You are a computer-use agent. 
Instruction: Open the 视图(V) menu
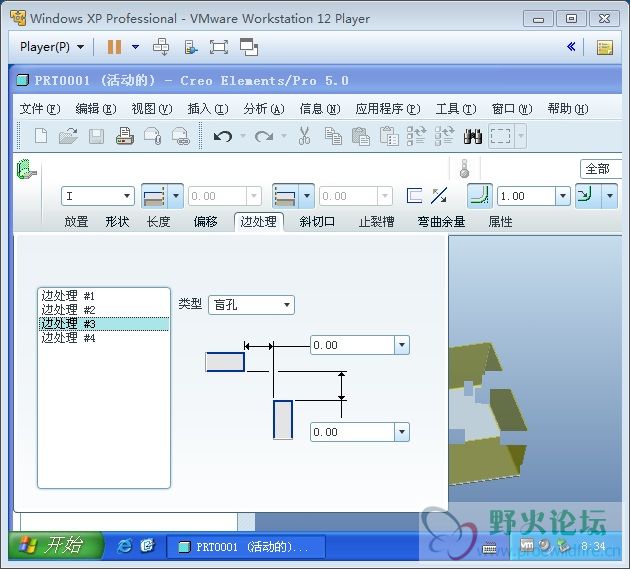tap(151, 108)
